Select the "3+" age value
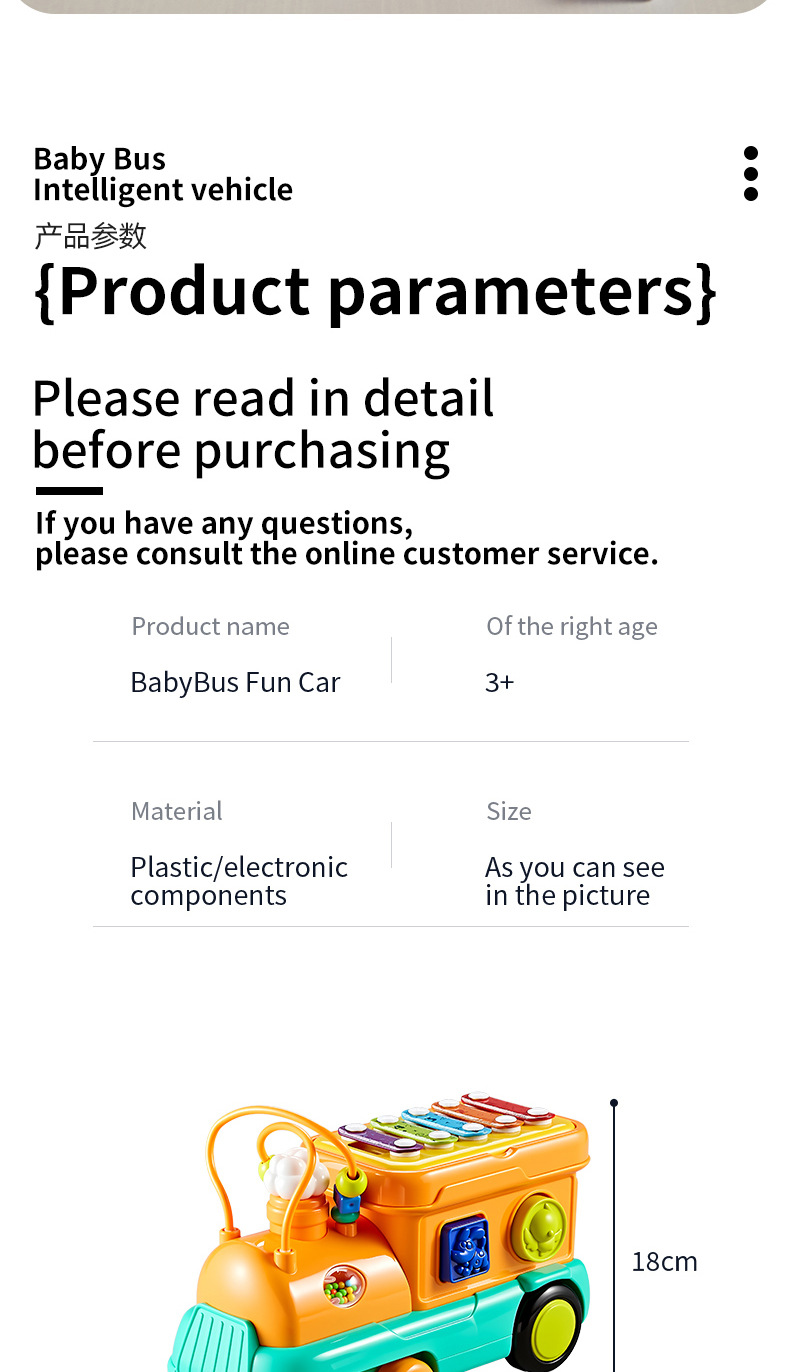The width and height of the screenshot is (790, 1372). point(499,682)
